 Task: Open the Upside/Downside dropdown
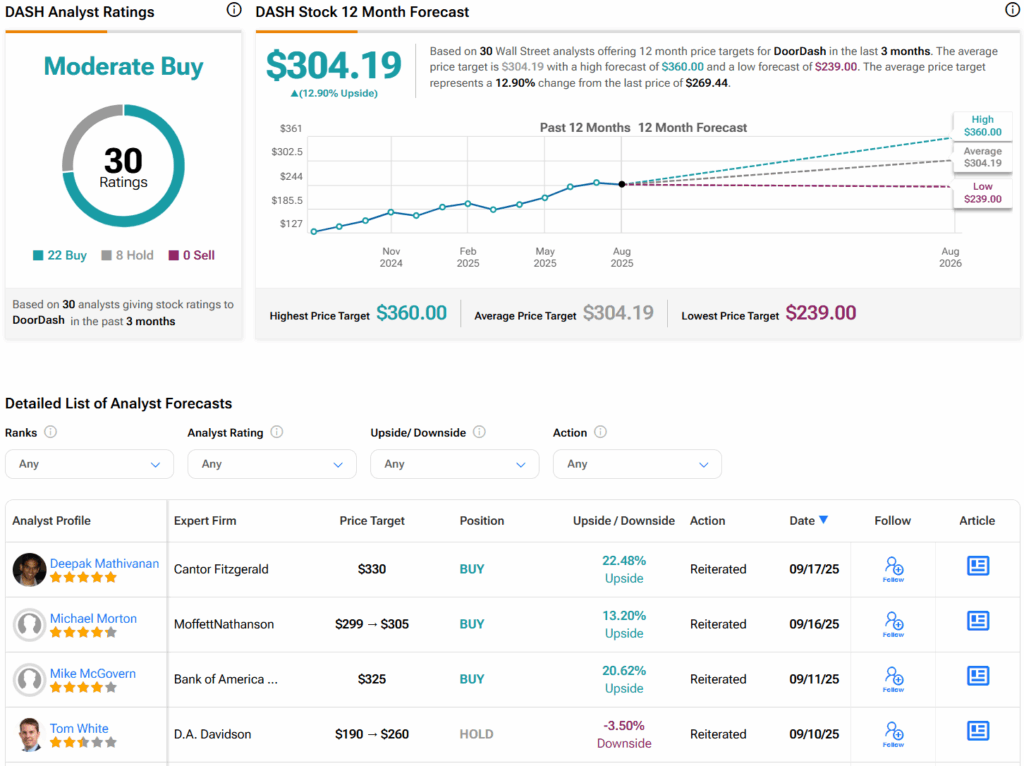coord(455,464)
